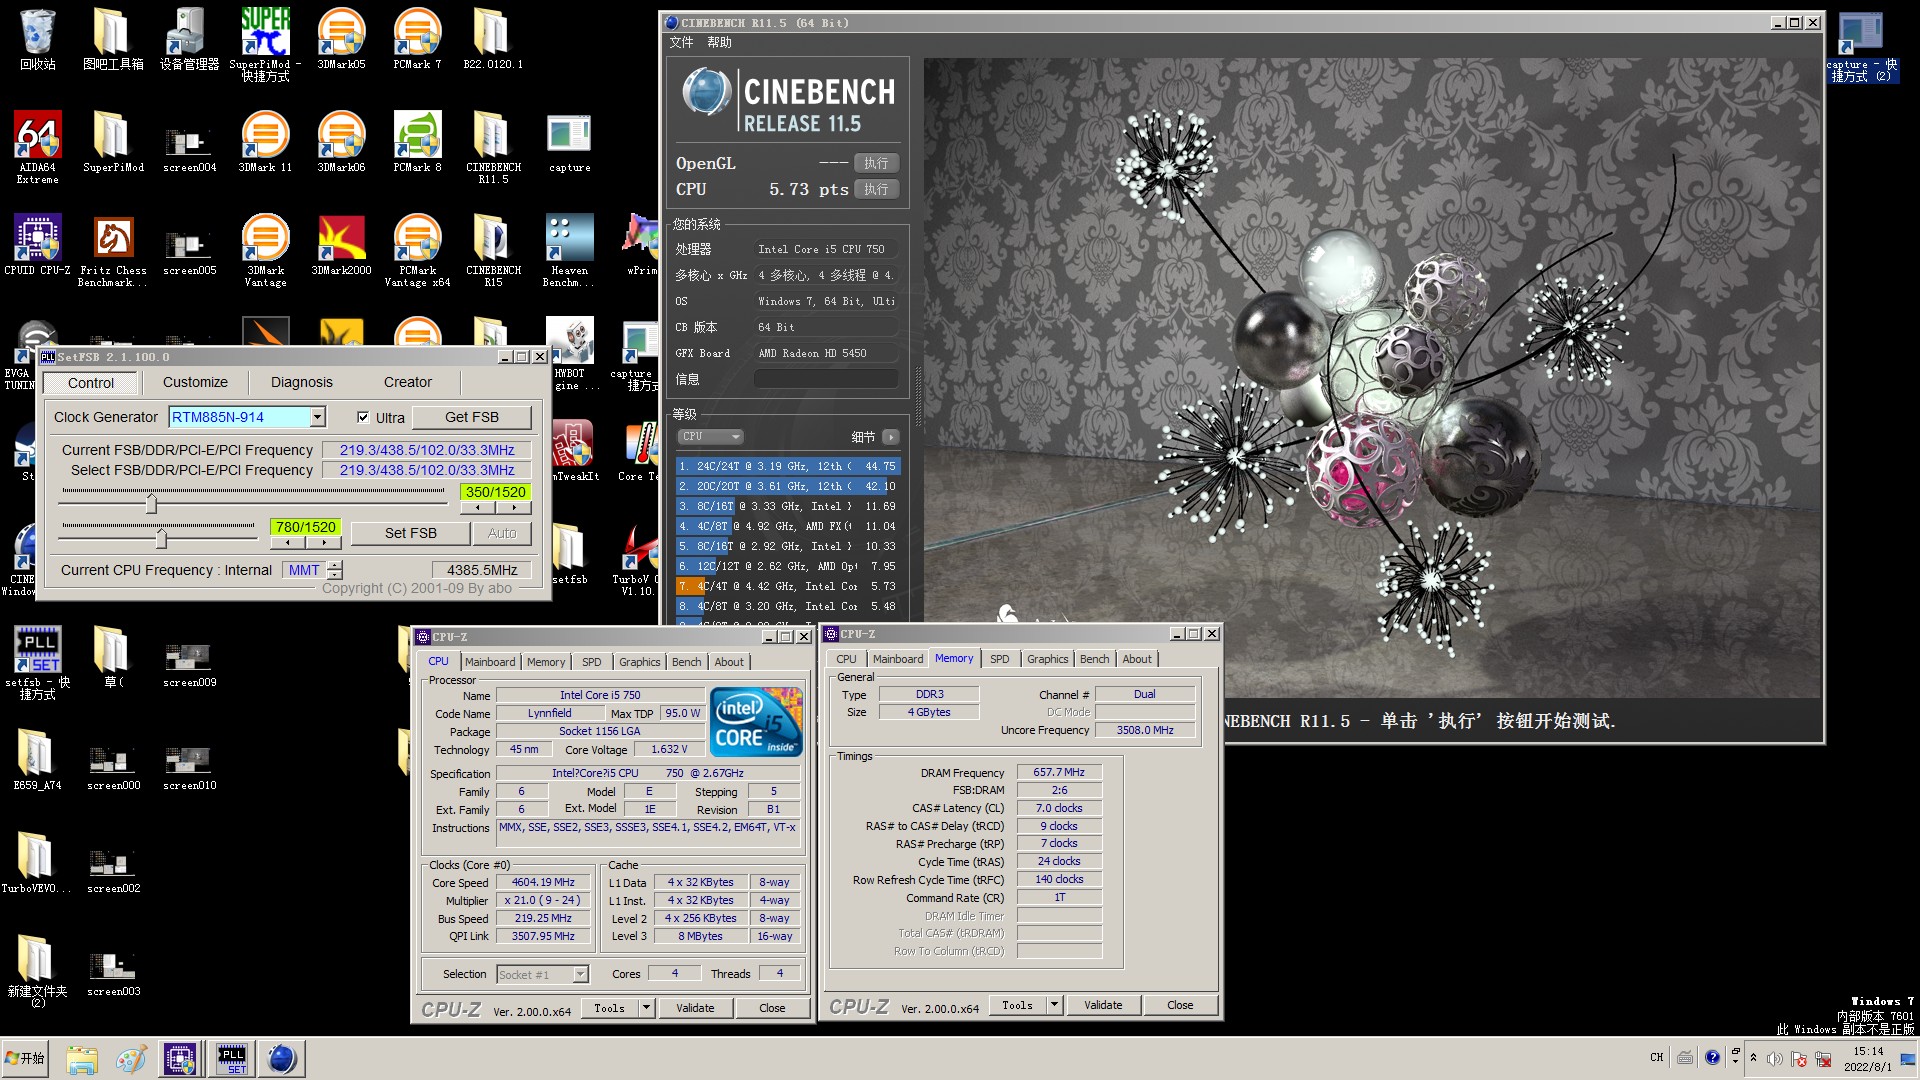This screenshot has height=1080, width=1920.
Task: Expand the CPU ranking dropdown in Cinebench
Action: tap(711, 436)
